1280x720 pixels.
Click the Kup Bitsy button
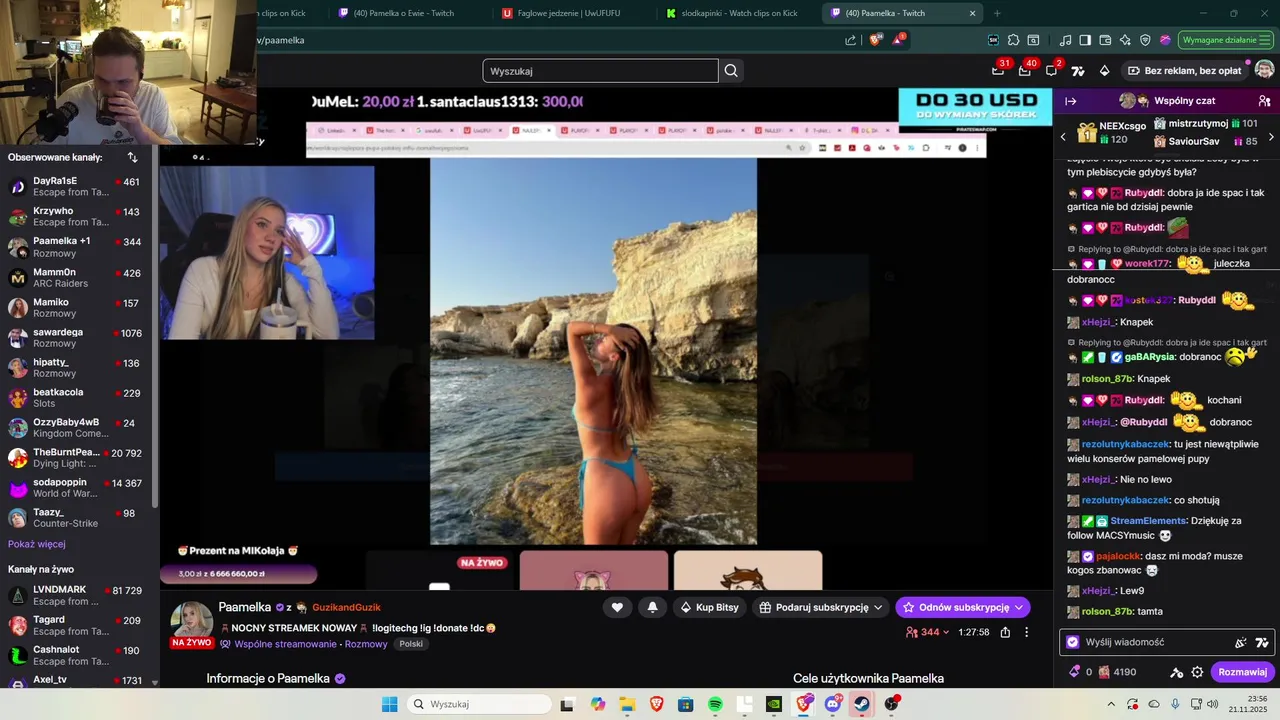point(710,607)
